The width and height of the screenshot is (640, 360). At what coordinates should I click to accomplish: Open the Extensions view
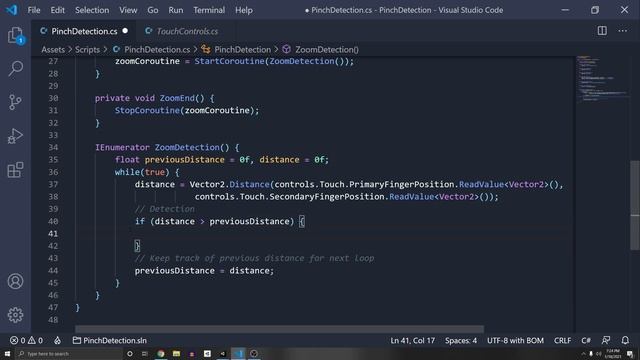[x=16, y=170]
